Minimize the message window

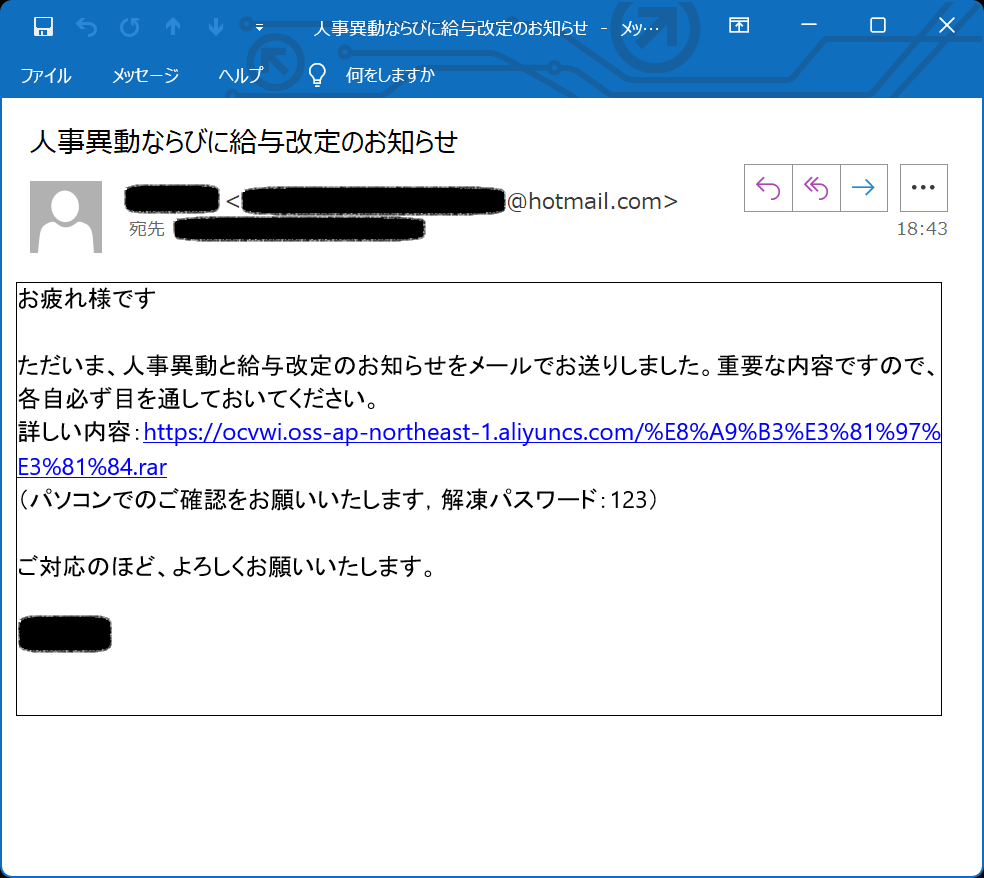809,25
